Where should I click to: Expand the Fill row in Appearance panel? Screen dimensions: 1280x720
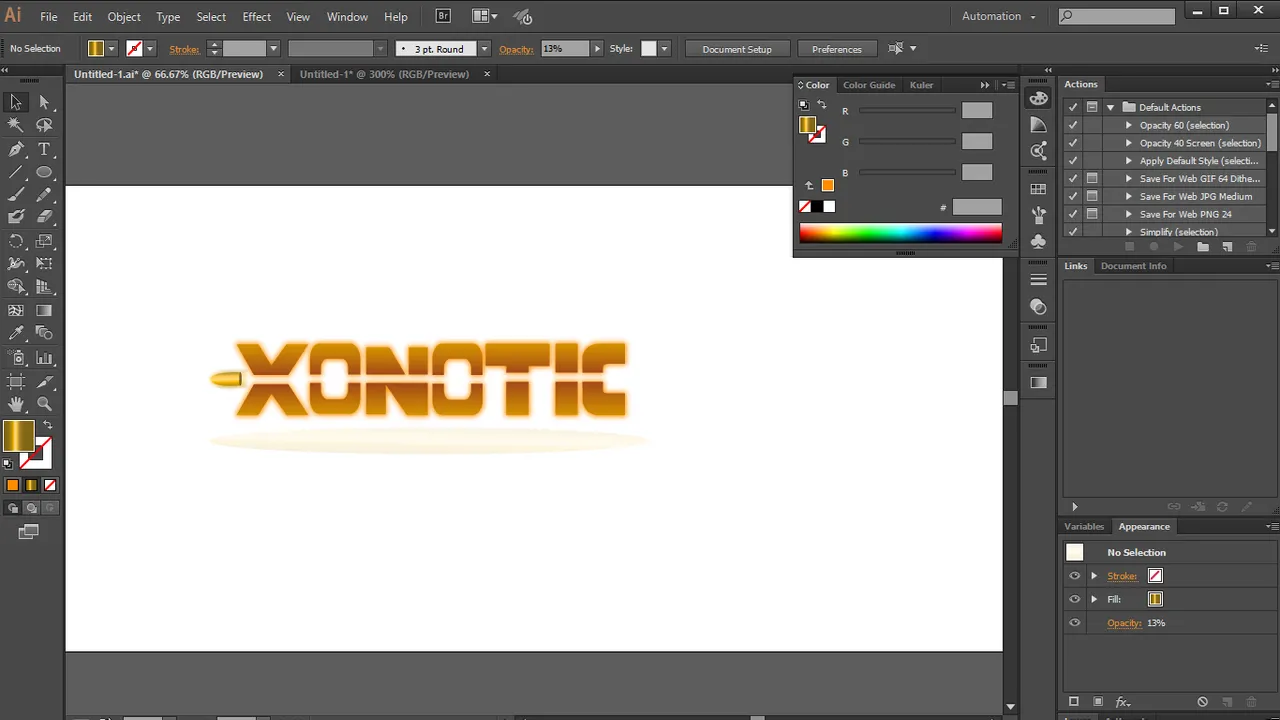pyautogui.click(x=1094, y=599)
